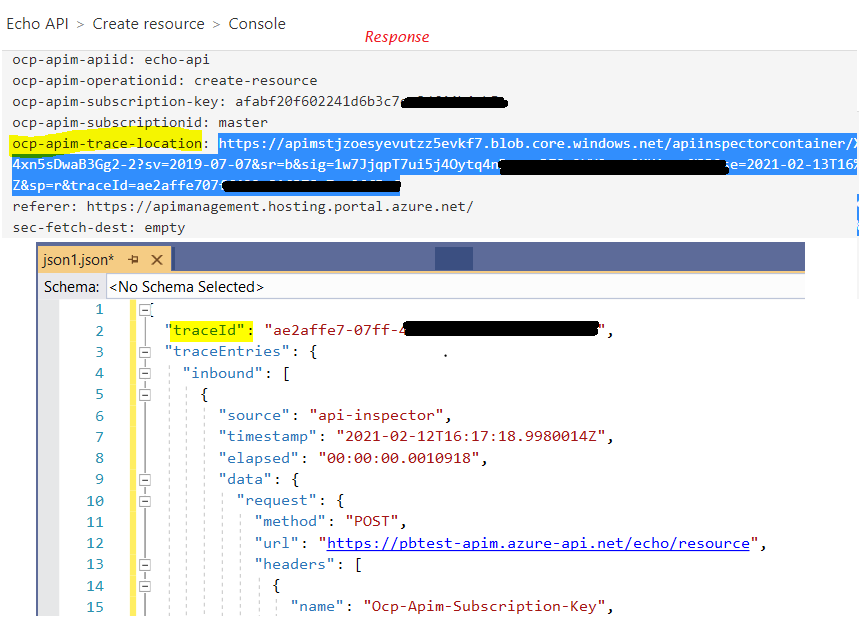
Task: Collapse the request node on line 10
Action: pyautogui.click(x=145, y=501)
